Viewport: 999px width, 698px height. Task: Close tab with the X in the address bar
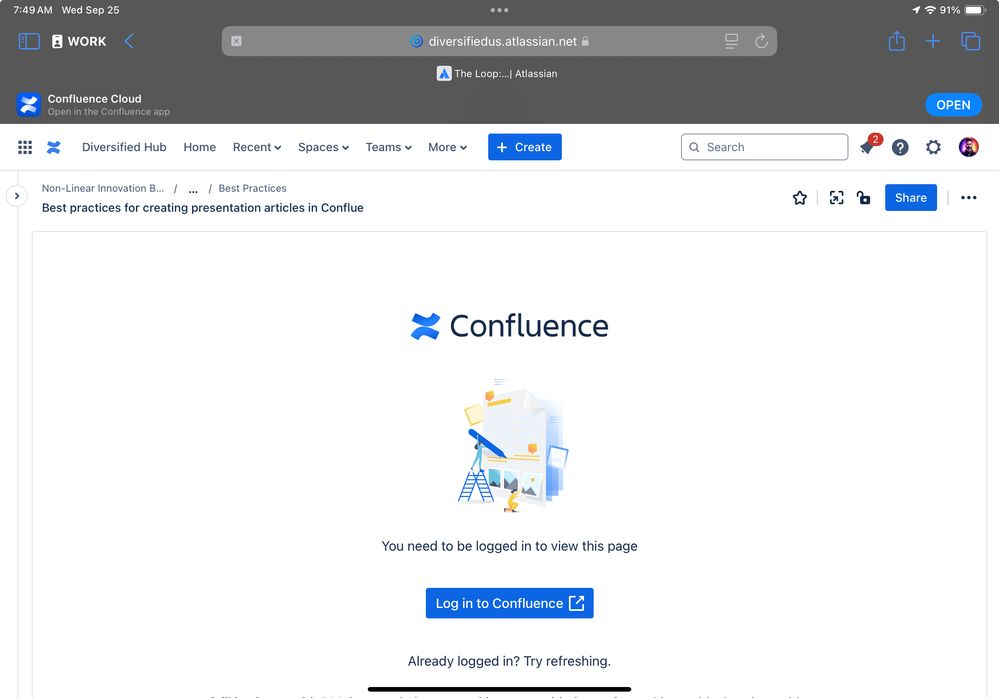tap(236, 41)
